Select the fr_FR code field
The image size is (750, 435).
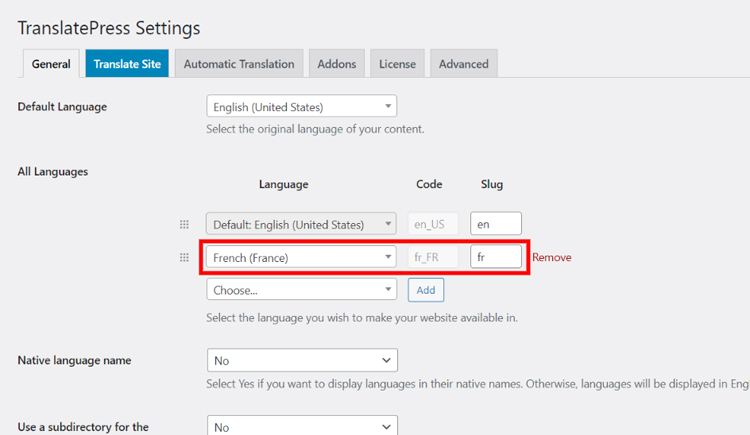(x=434, y=257)
